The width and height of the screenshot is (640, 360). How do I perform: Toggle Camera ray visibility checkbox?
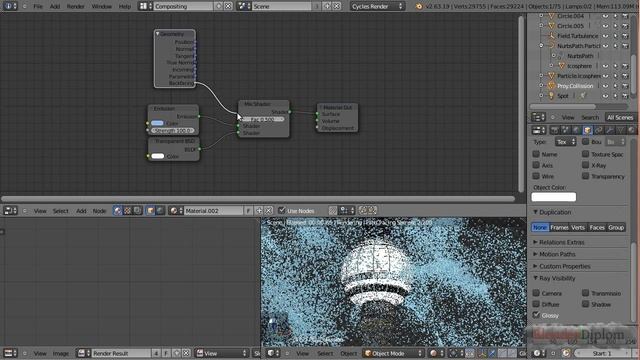[536, 293]
